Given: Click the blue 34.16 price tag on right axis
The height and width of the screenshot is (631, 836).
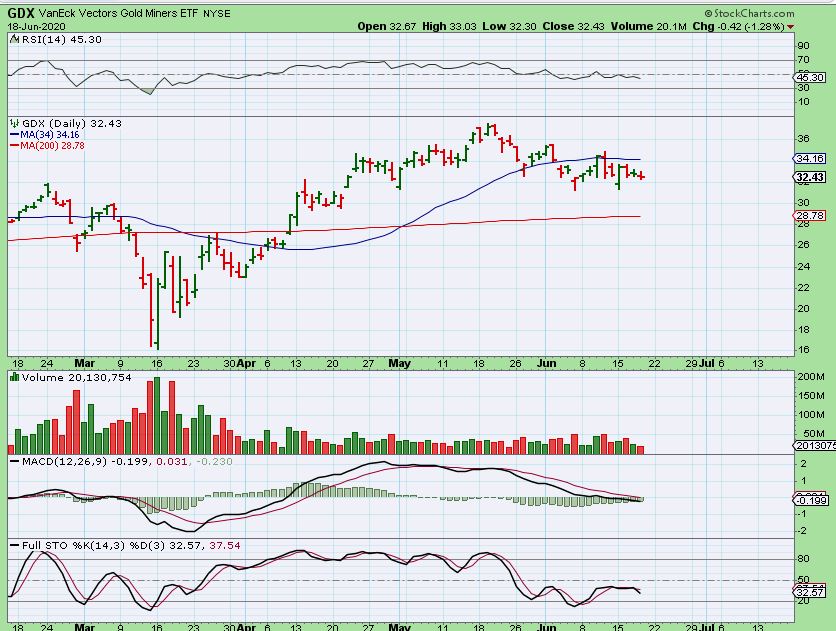Looking at the screenshot, I should click(x=810, y=158).
